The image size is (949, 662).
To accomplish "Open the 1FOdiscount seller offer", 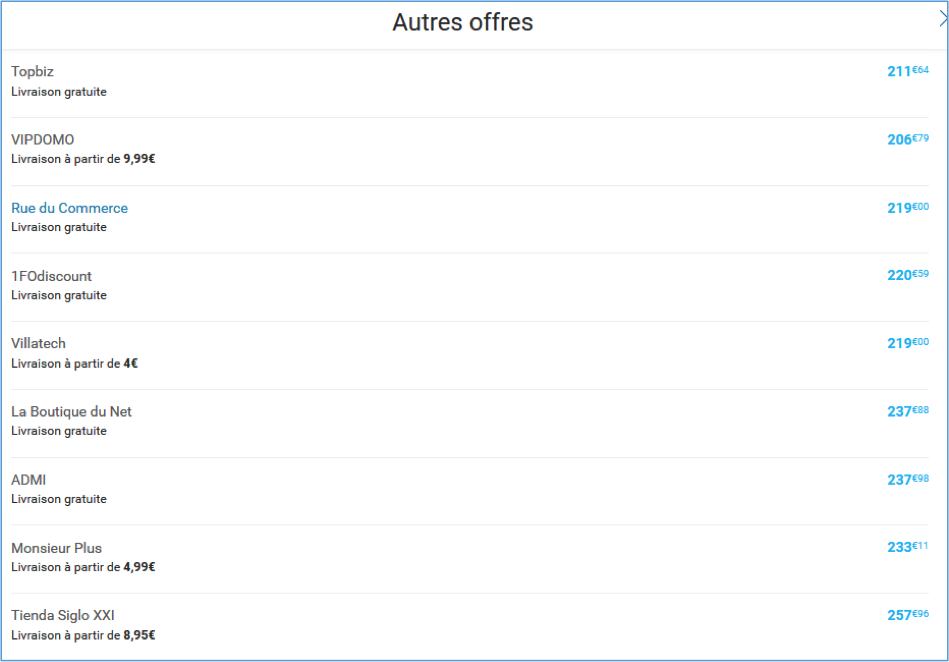I will 51,276.
